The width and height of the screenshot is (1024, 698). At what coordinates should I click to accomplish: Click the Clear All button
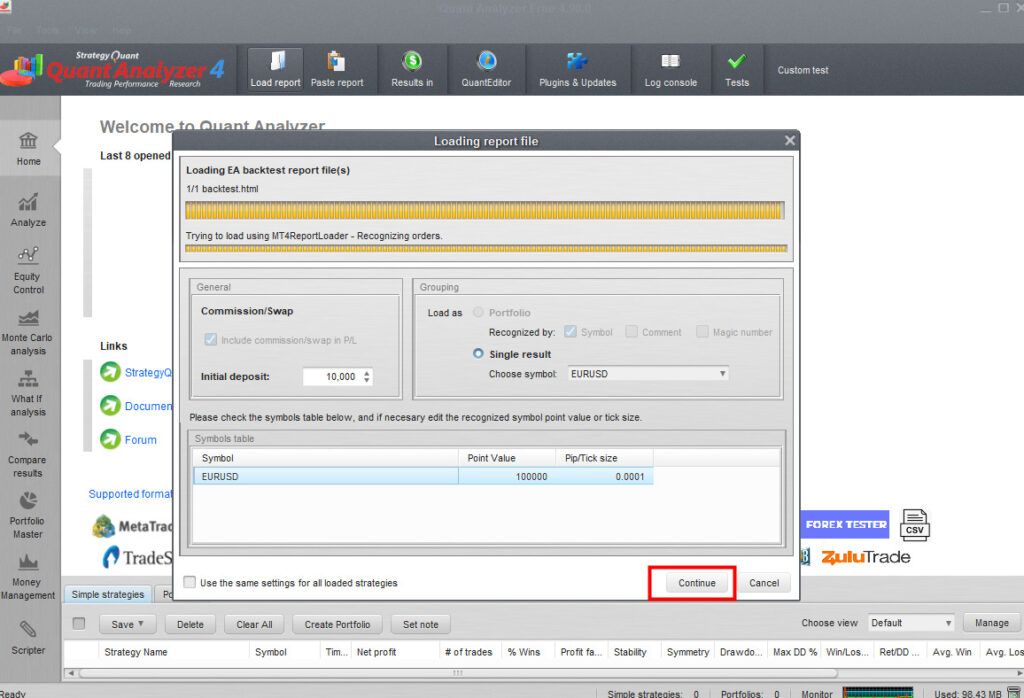(254, 624)
